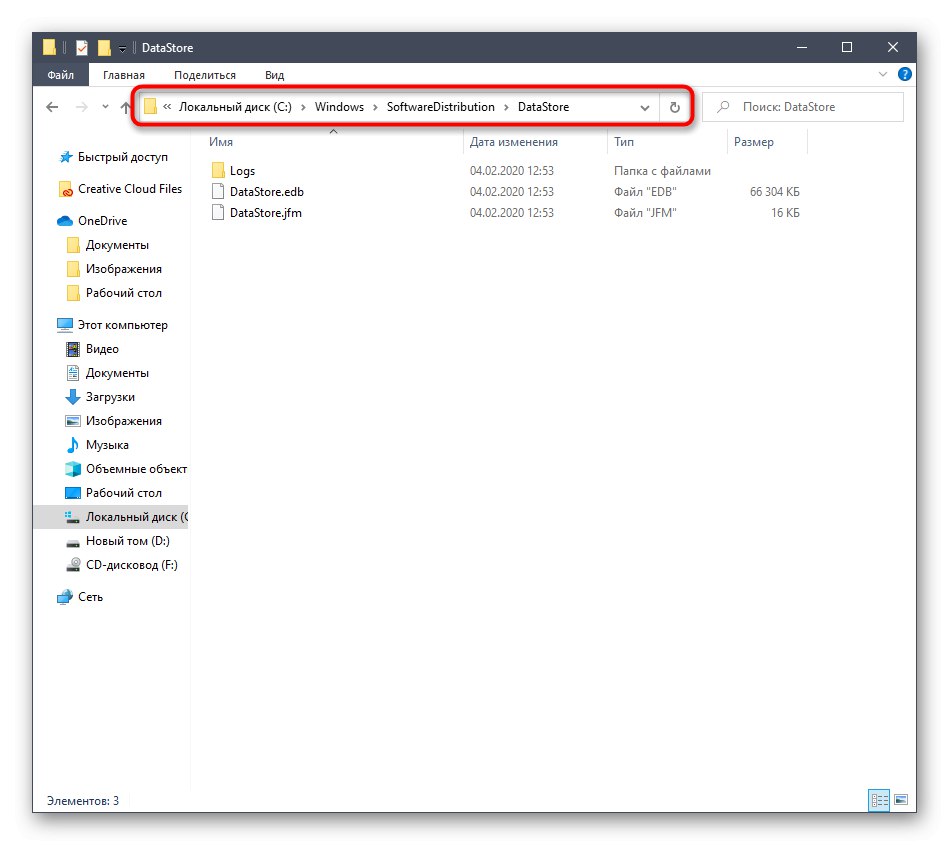
Task: Select Этот компьютер in navigation pane
Action: [x=122, y=325]
